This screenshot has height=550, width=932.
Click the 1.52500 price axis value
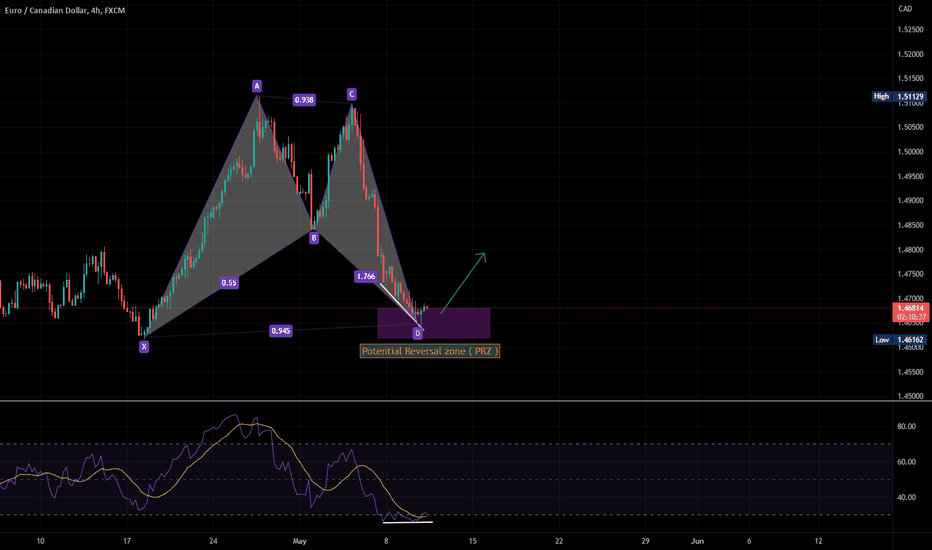tap(910, 29)
